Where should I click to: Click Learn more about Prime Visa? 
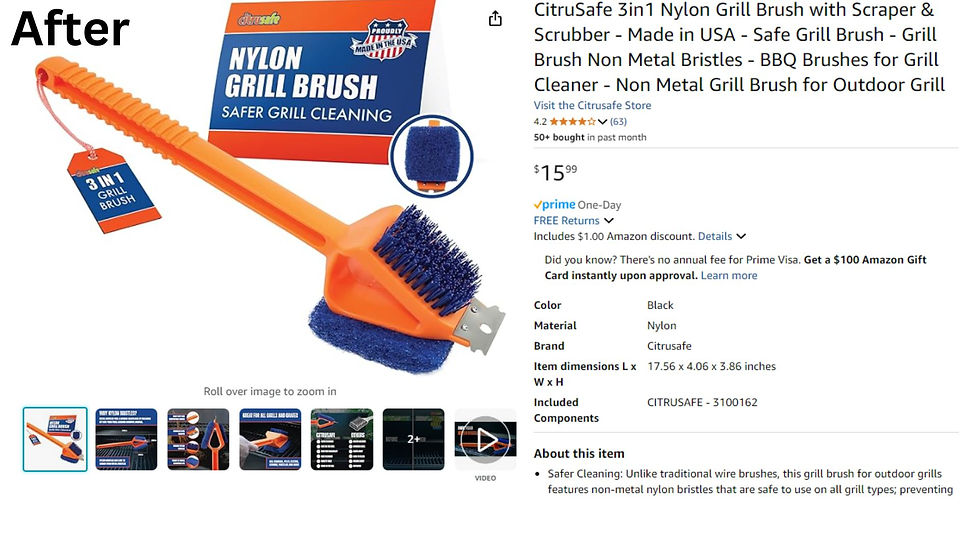coord(729,276)
